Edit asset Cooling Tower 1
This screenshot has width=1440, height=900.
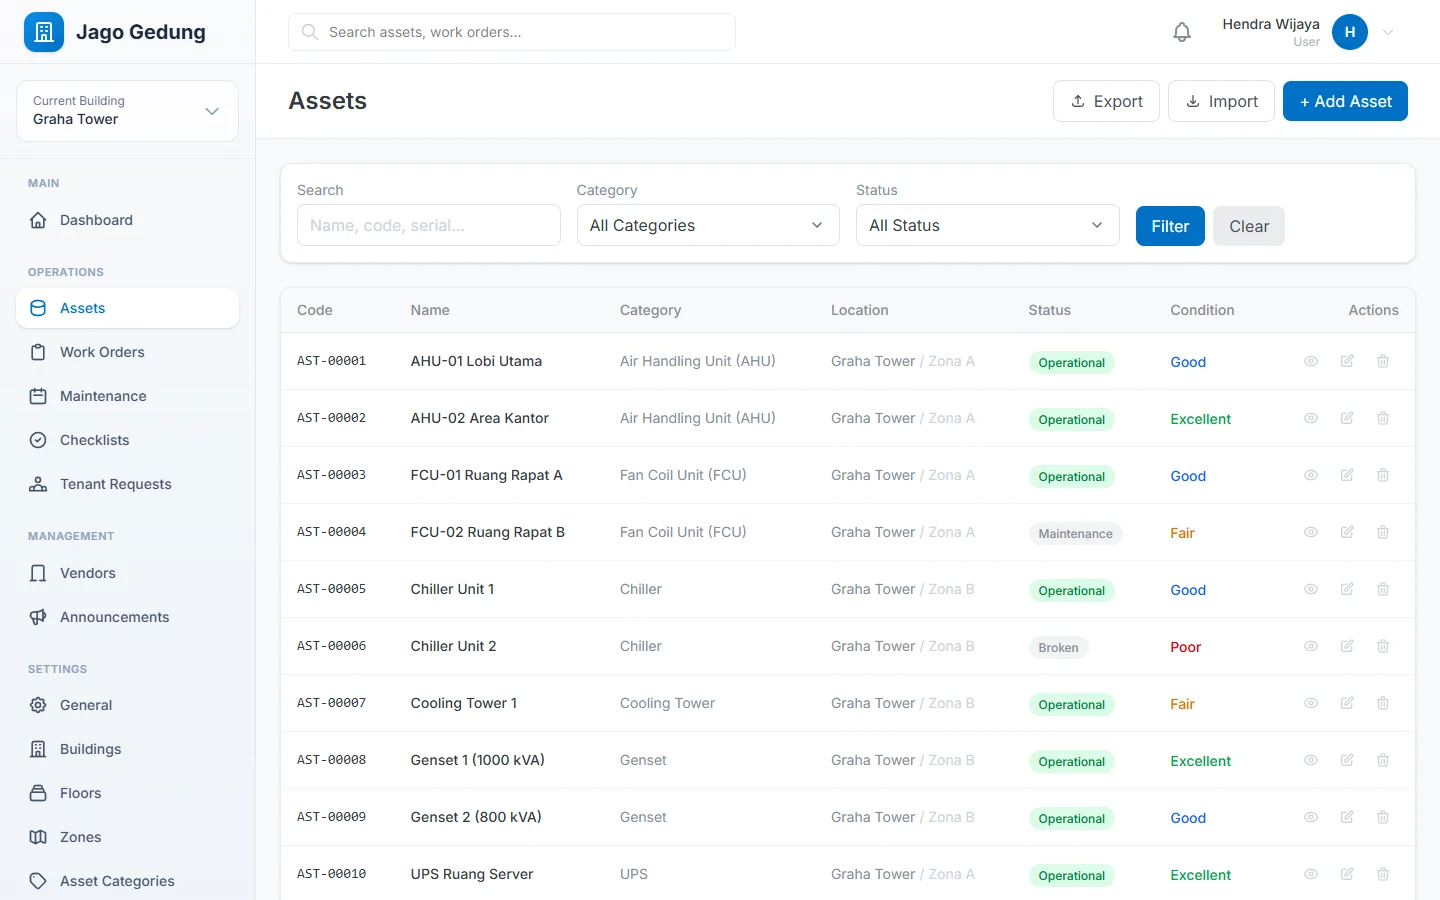click(1347, 703)
